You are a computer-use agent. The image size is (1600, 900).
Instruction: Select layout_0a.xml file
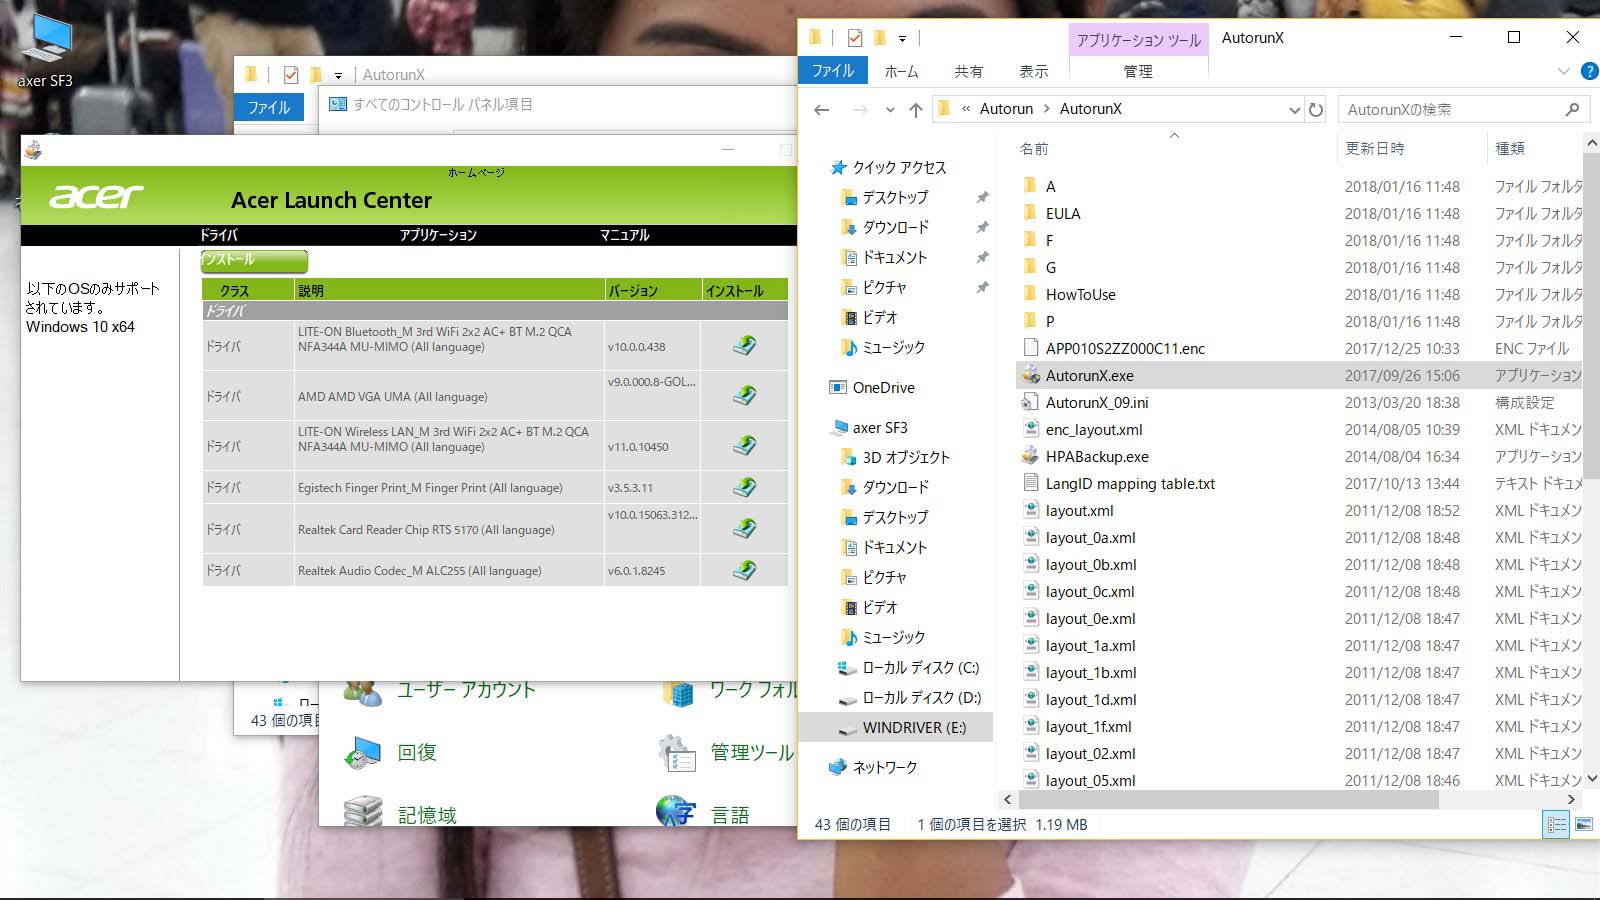click(1078, 537)
